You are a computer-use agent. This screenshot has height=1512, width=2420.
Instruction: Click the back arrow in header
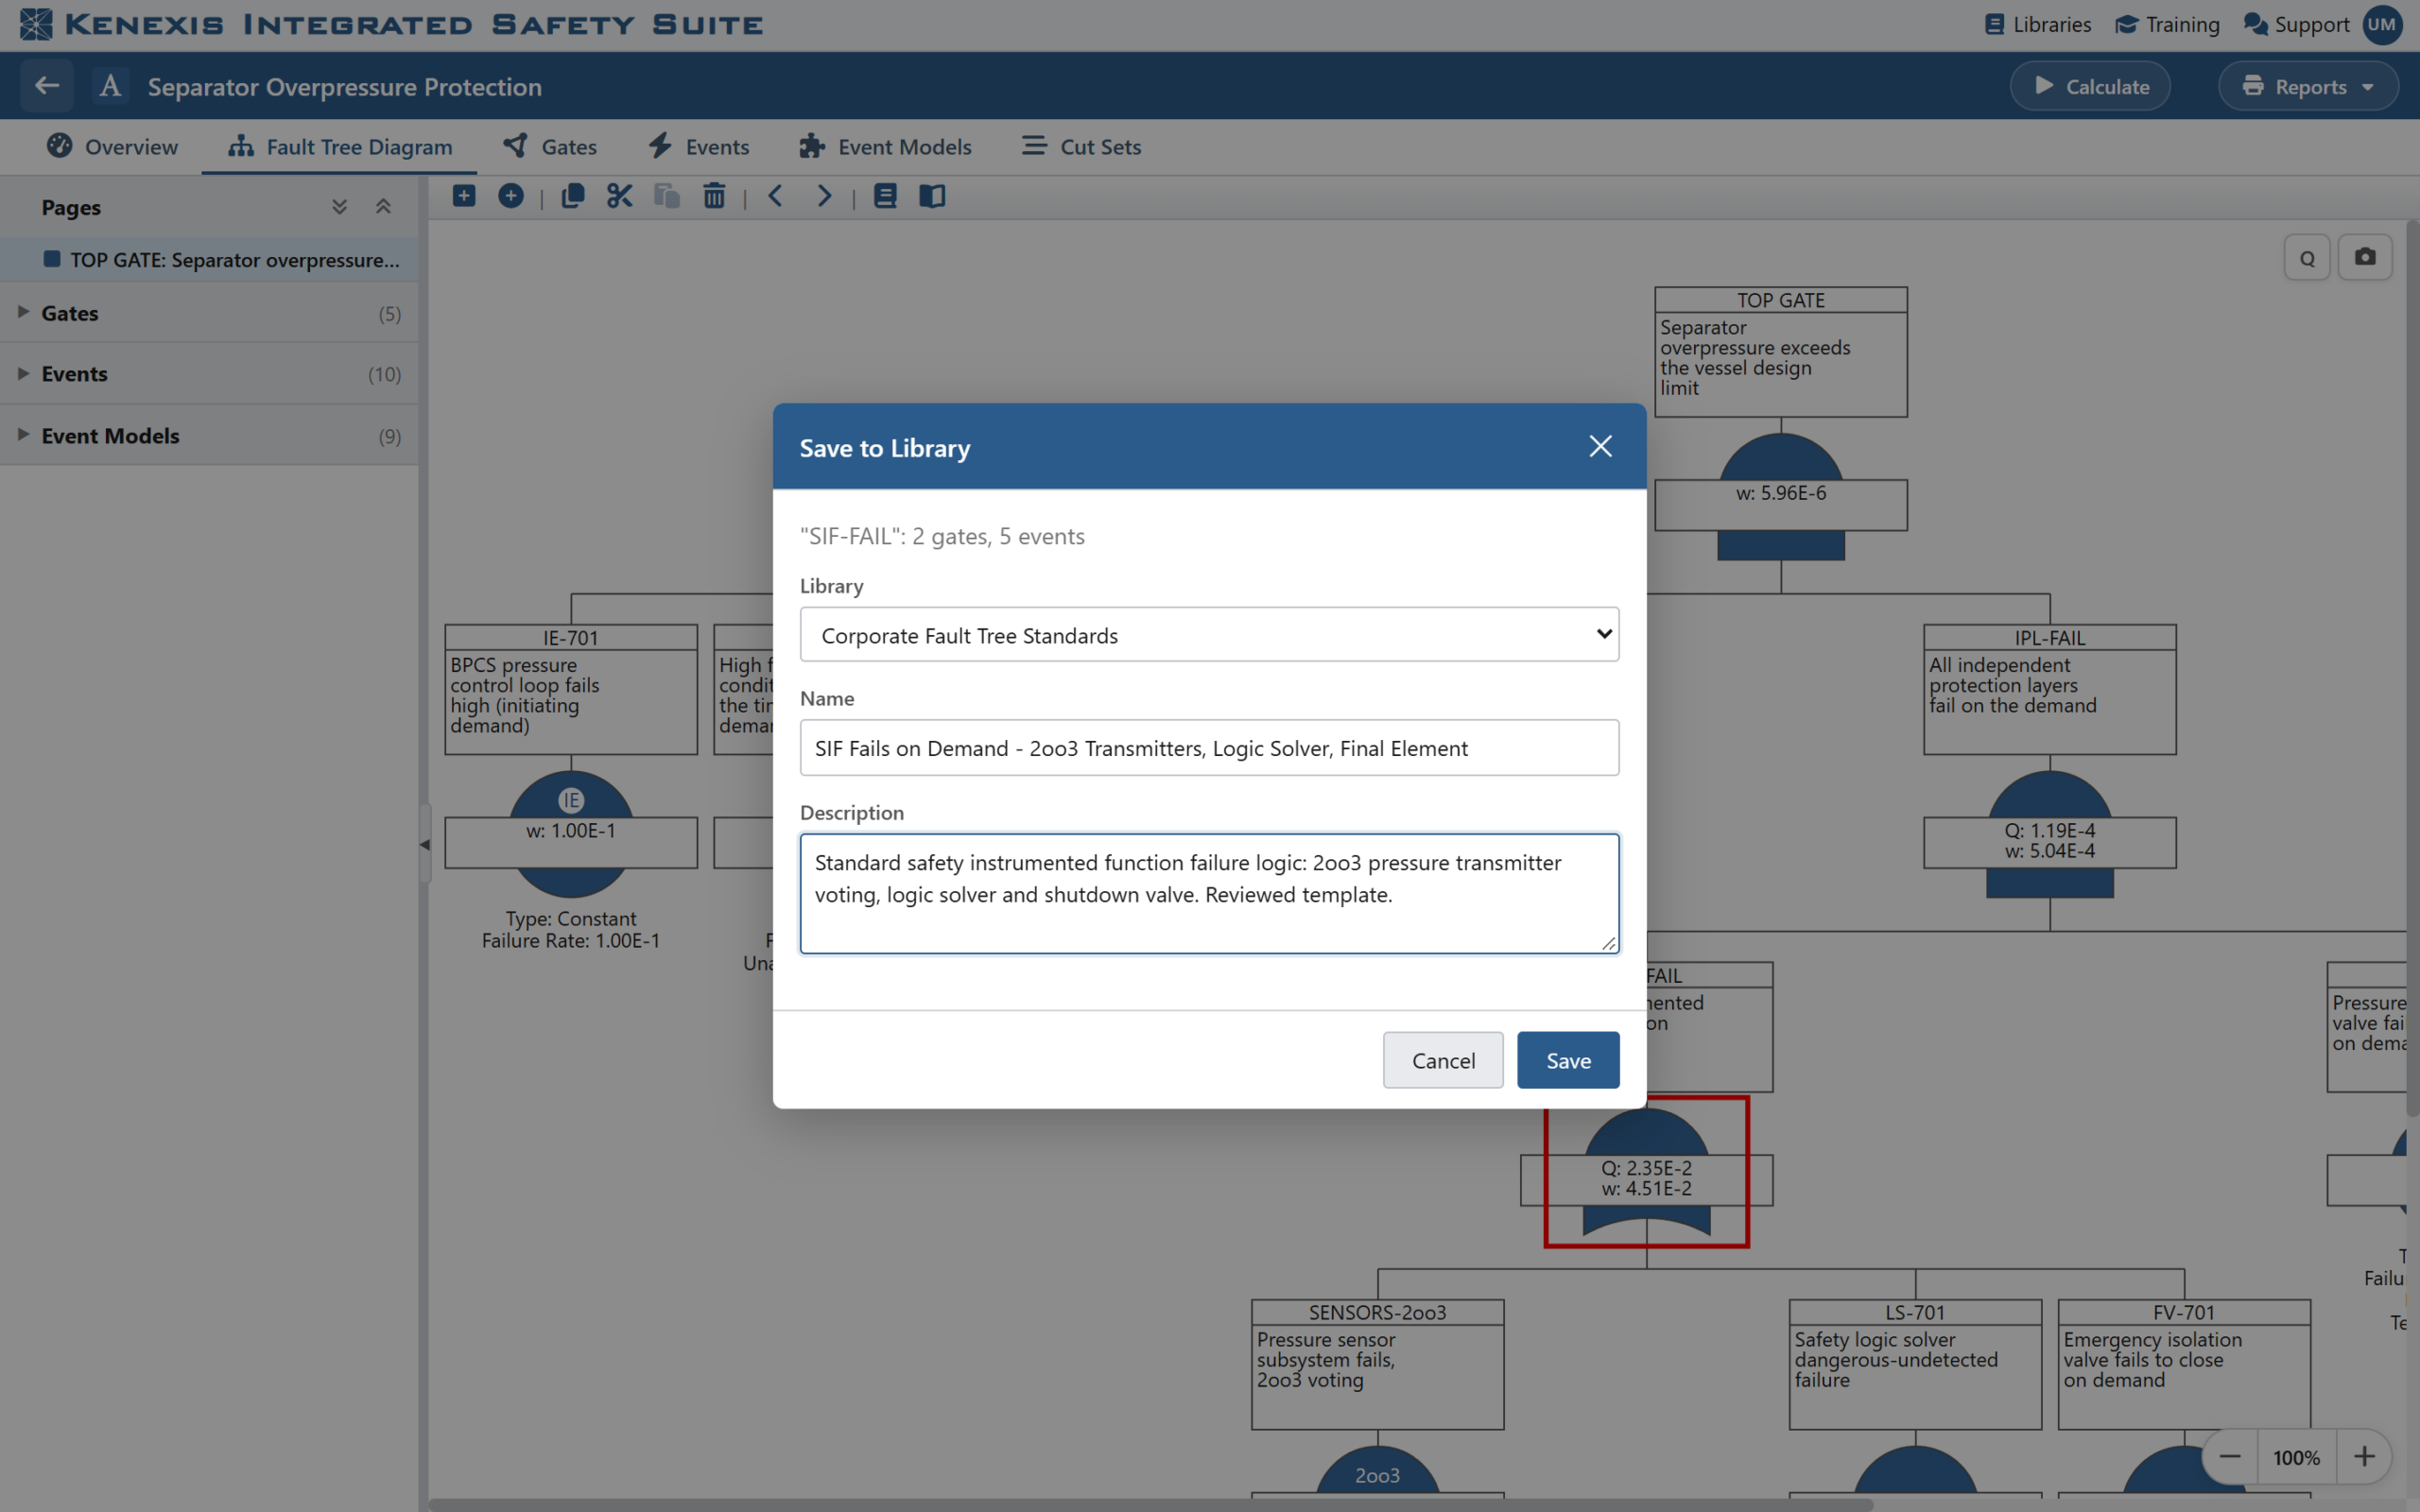tap(47, 86)
